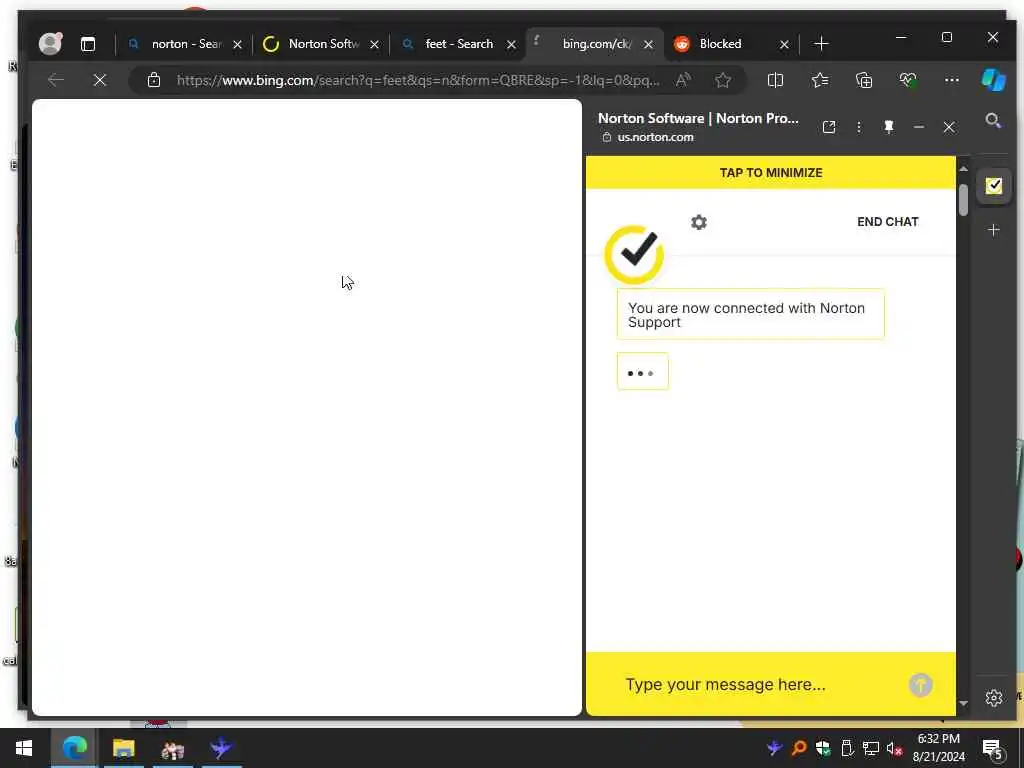Send chat message arrow button
This screenshot has width=1024, height=768.
(921, 684)
